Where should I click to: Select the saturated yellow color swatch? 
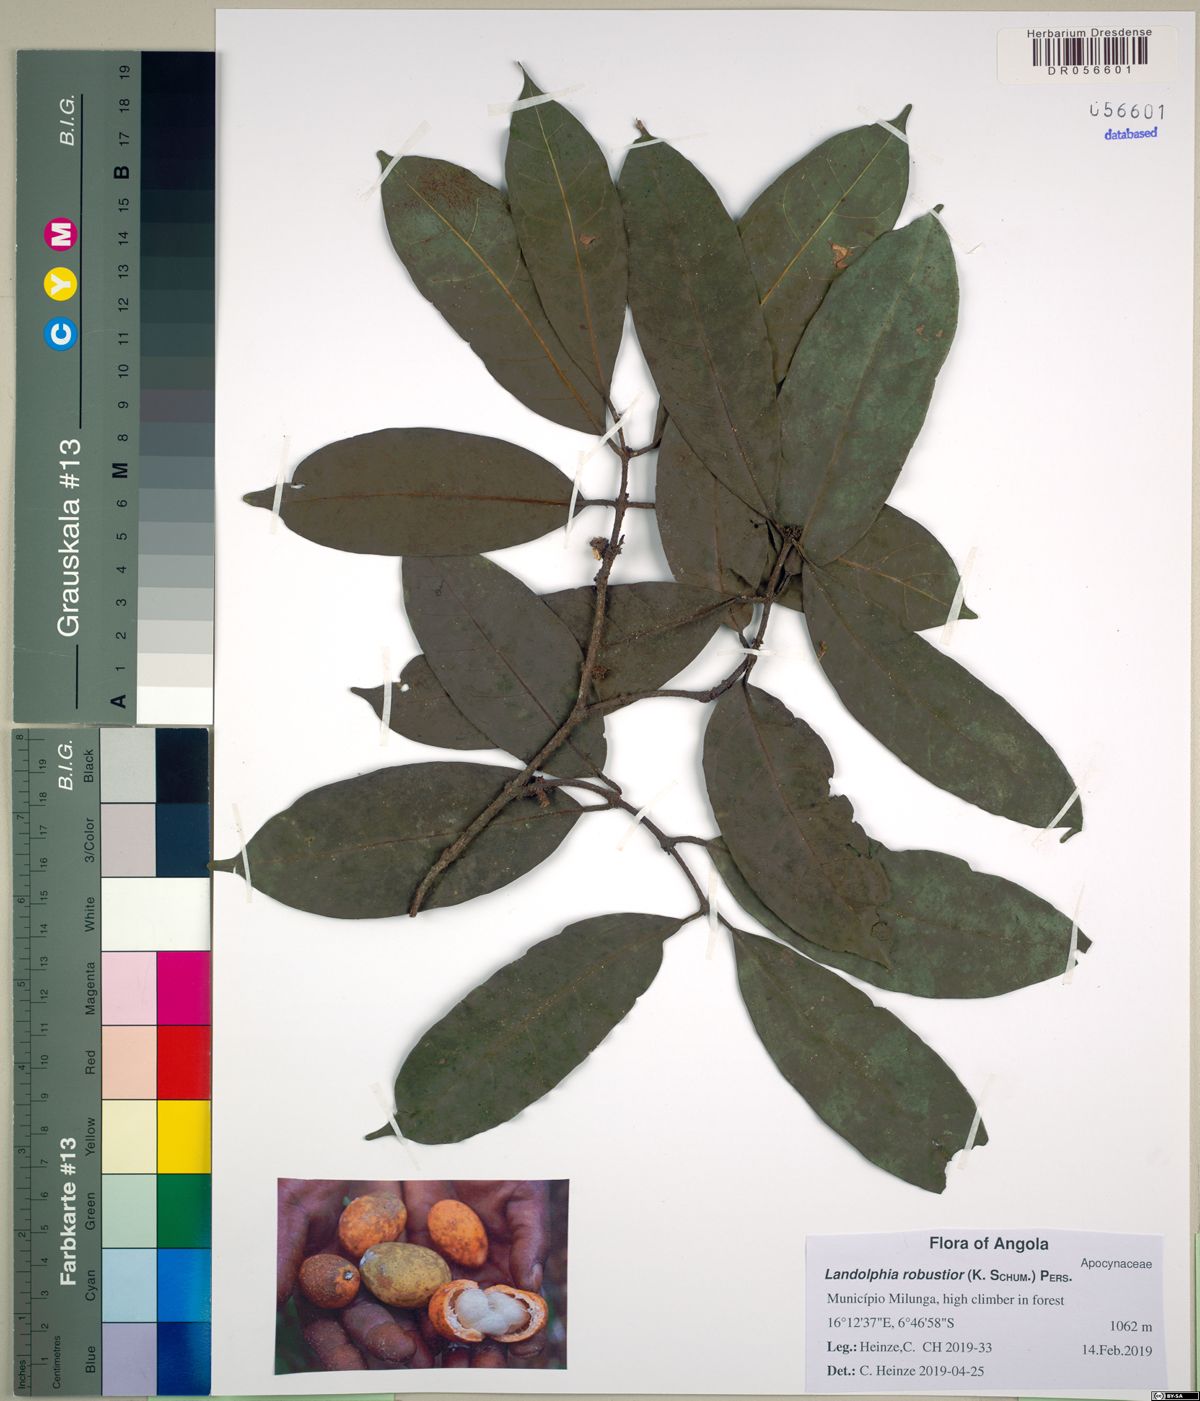183,1136
